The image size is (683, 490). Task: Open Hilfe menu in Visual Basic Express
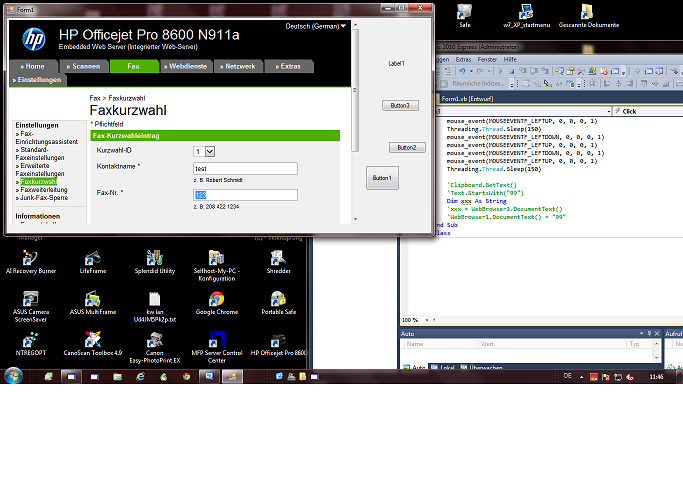(x=510, y=60)
